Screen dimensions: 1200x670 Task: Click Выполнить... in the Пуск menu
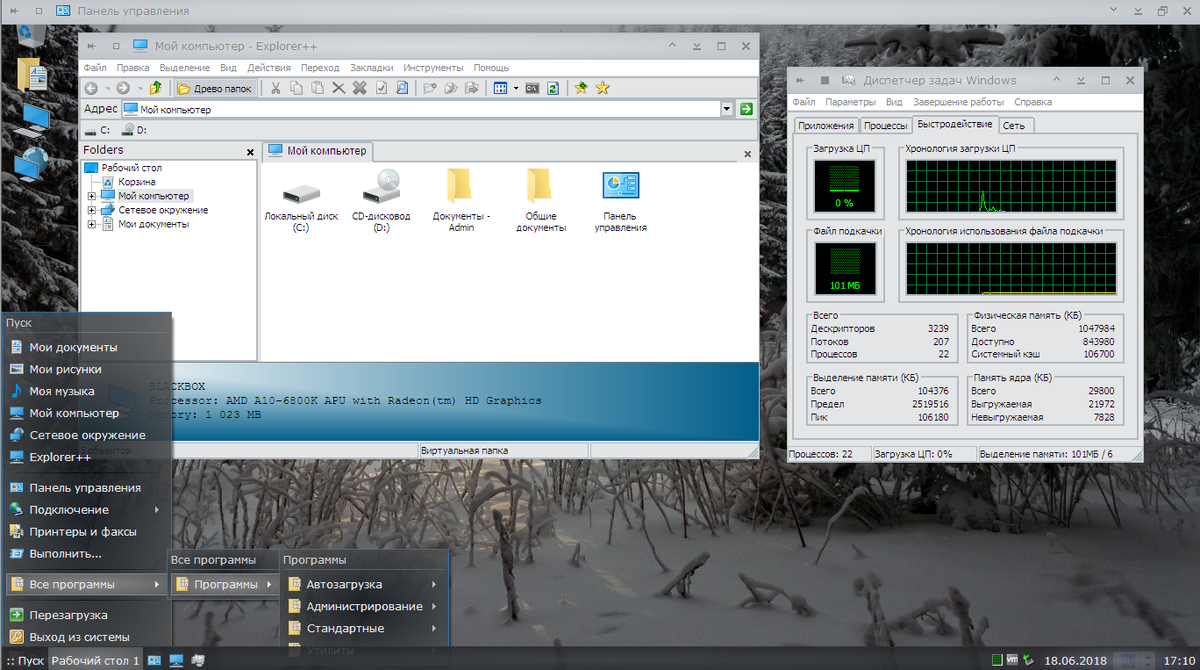tap(87, 554)
